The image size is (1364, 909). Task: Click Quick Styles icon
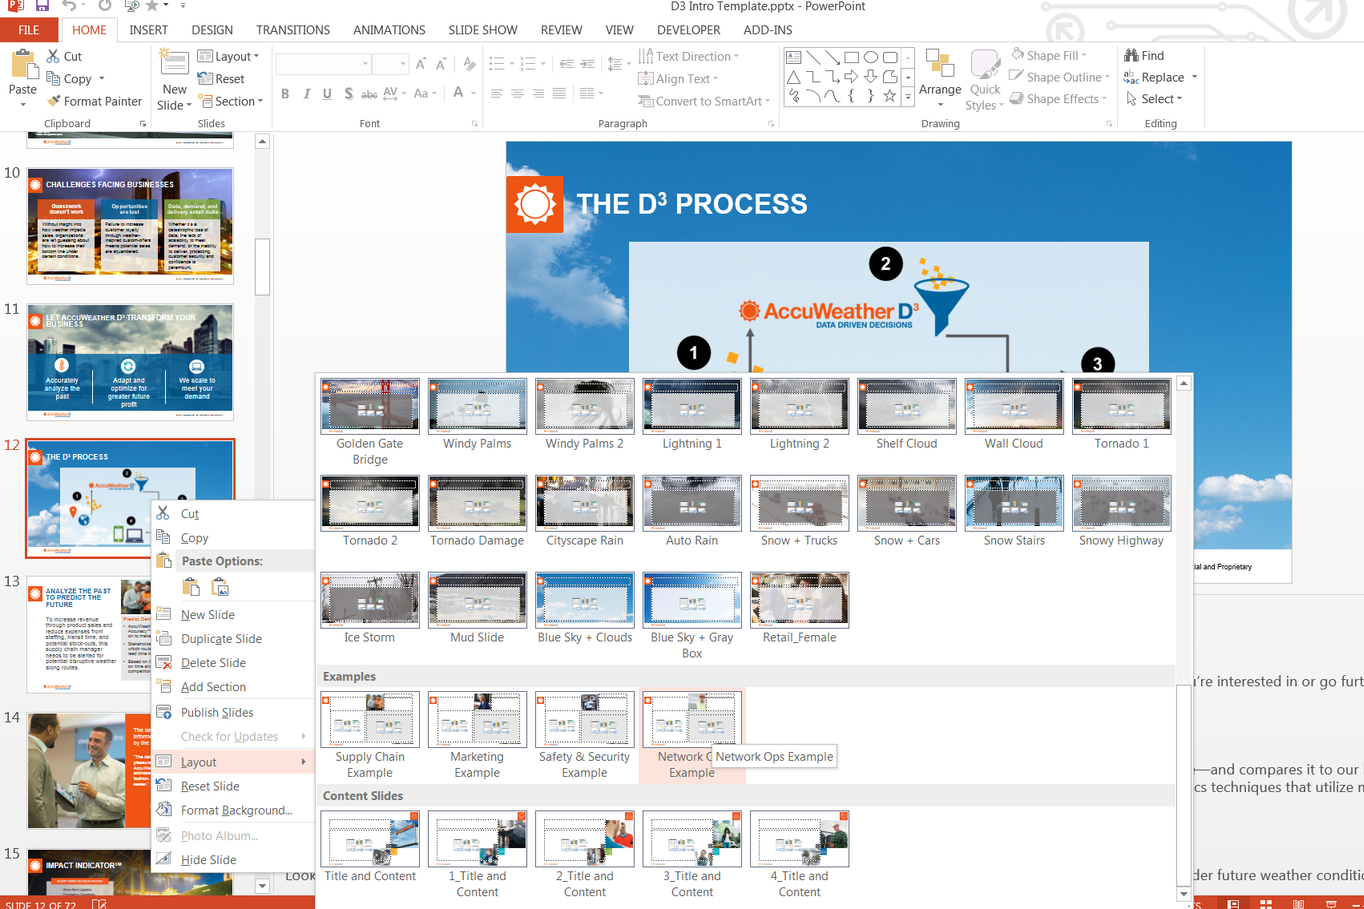985,65
